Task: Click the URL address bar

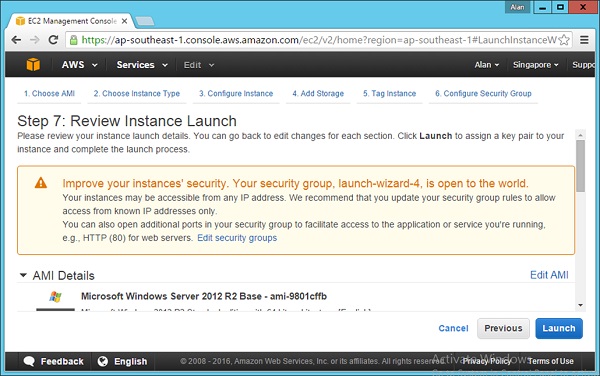Action: point(319,40)
